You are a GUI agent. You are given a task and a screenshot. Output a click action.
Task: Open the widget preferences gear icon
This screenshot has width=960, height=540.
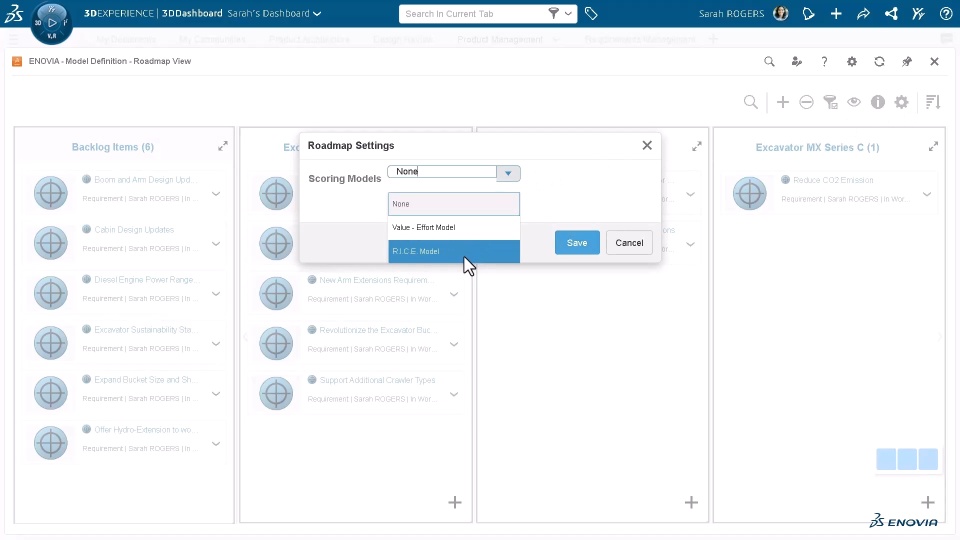[x=852, y=61]
